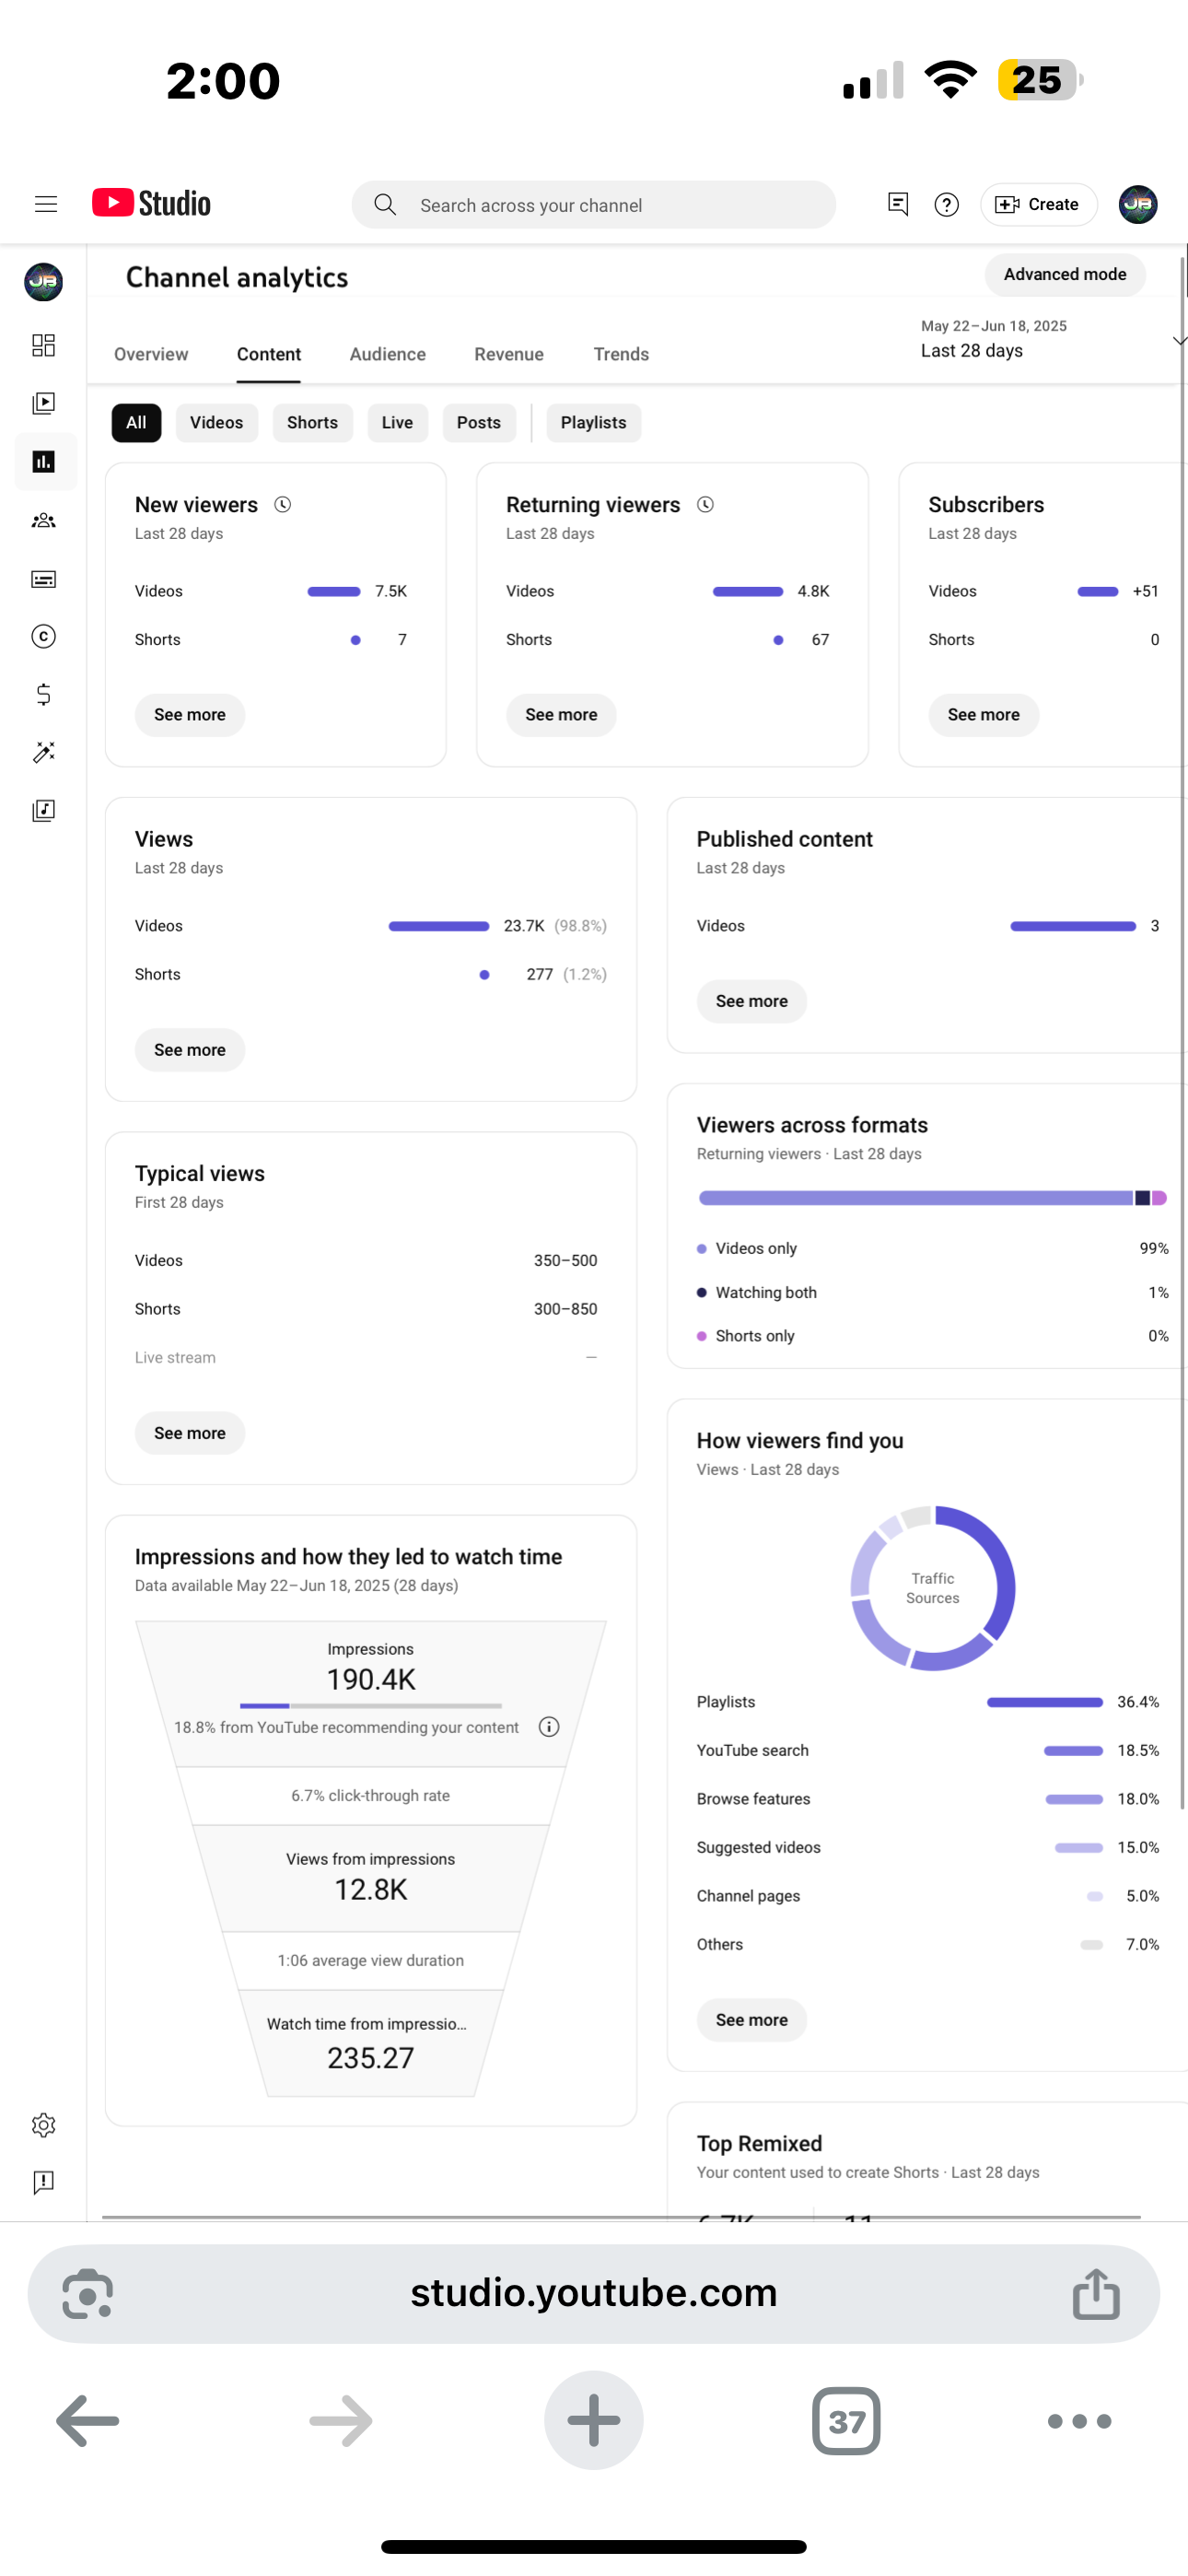This screenshot has width=1188, height=2576.
Task: Click See more under Subscribers
Action: click(x=983, y=715)
